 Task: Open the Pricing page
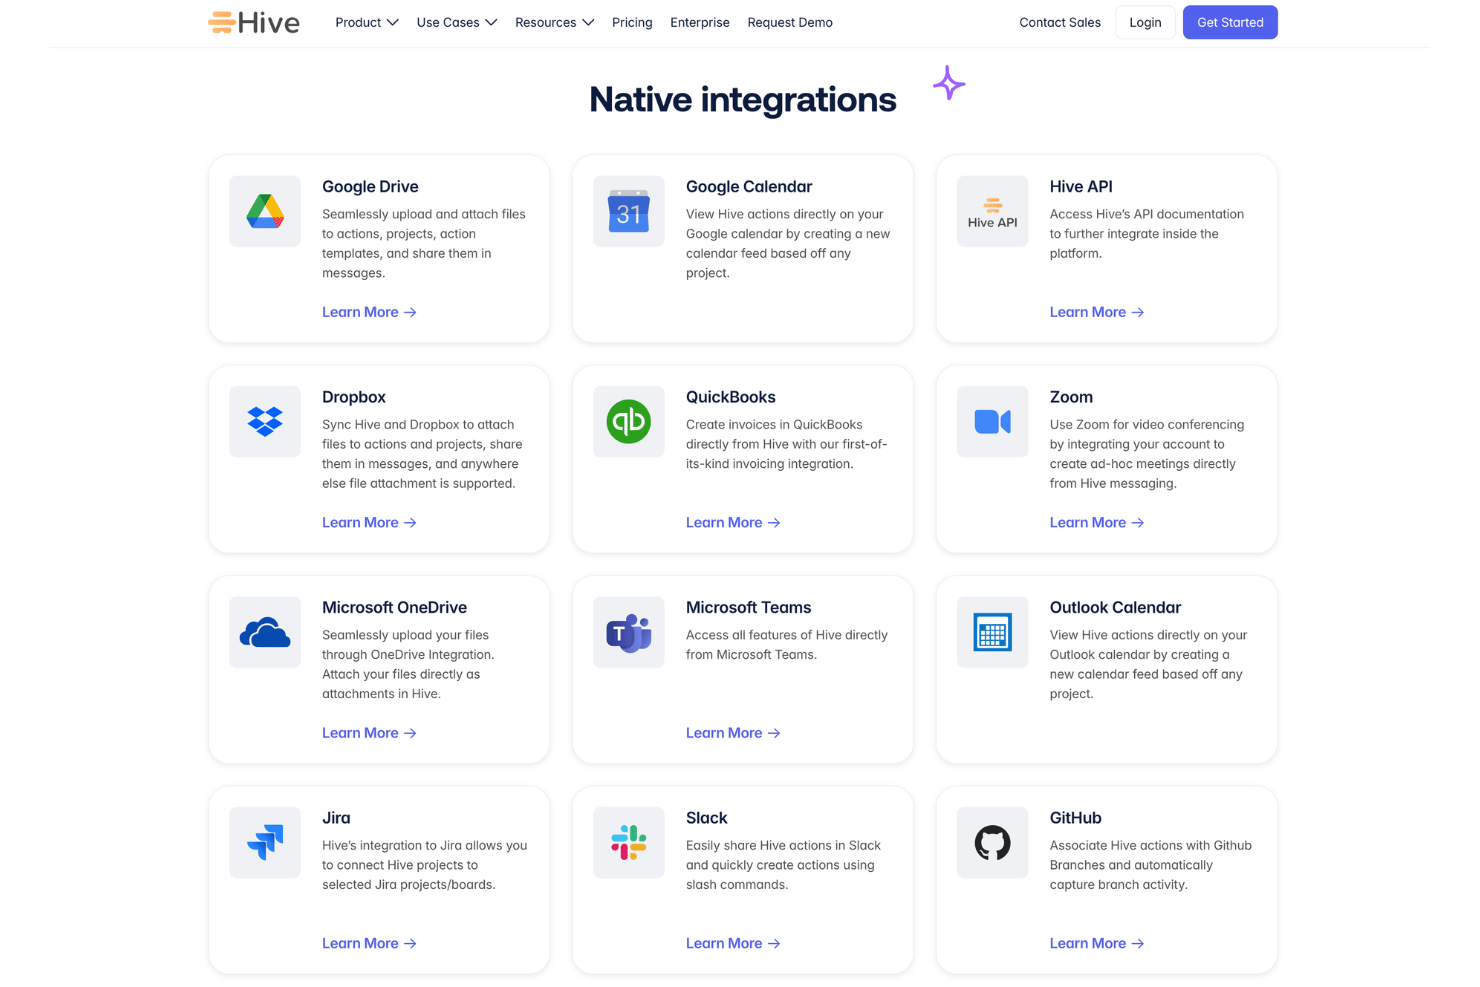pyautogui.click(x=632, y=22)
